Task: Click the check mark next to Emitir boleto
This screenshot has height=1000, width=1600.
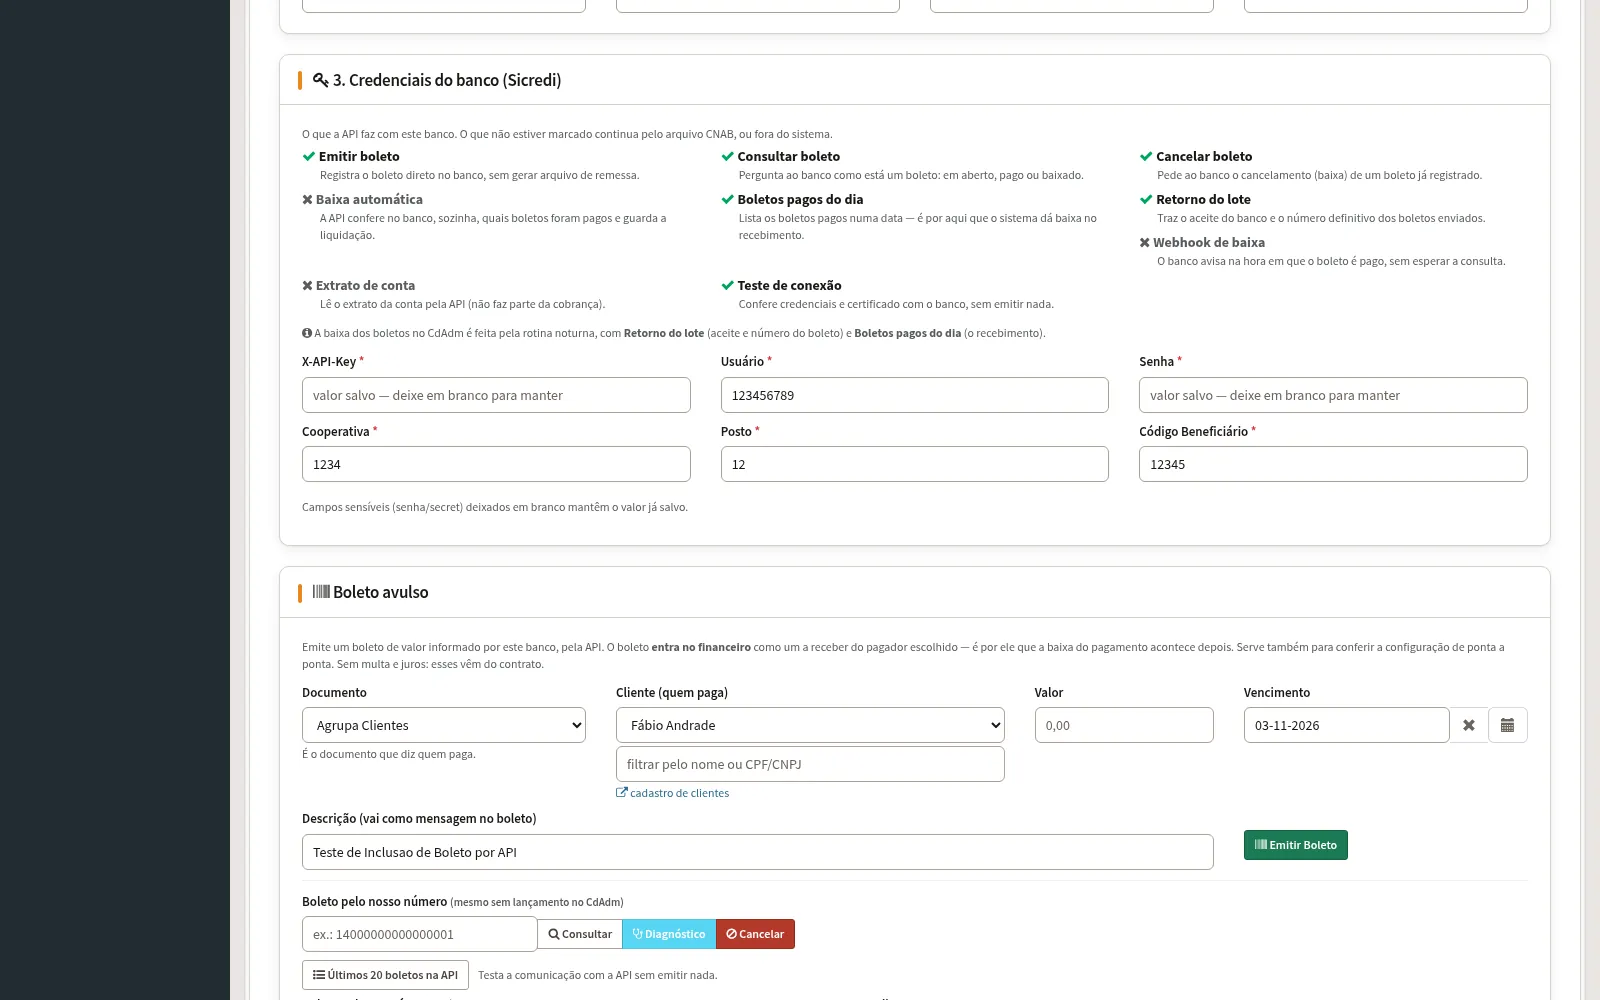Action: pos(309,156)
